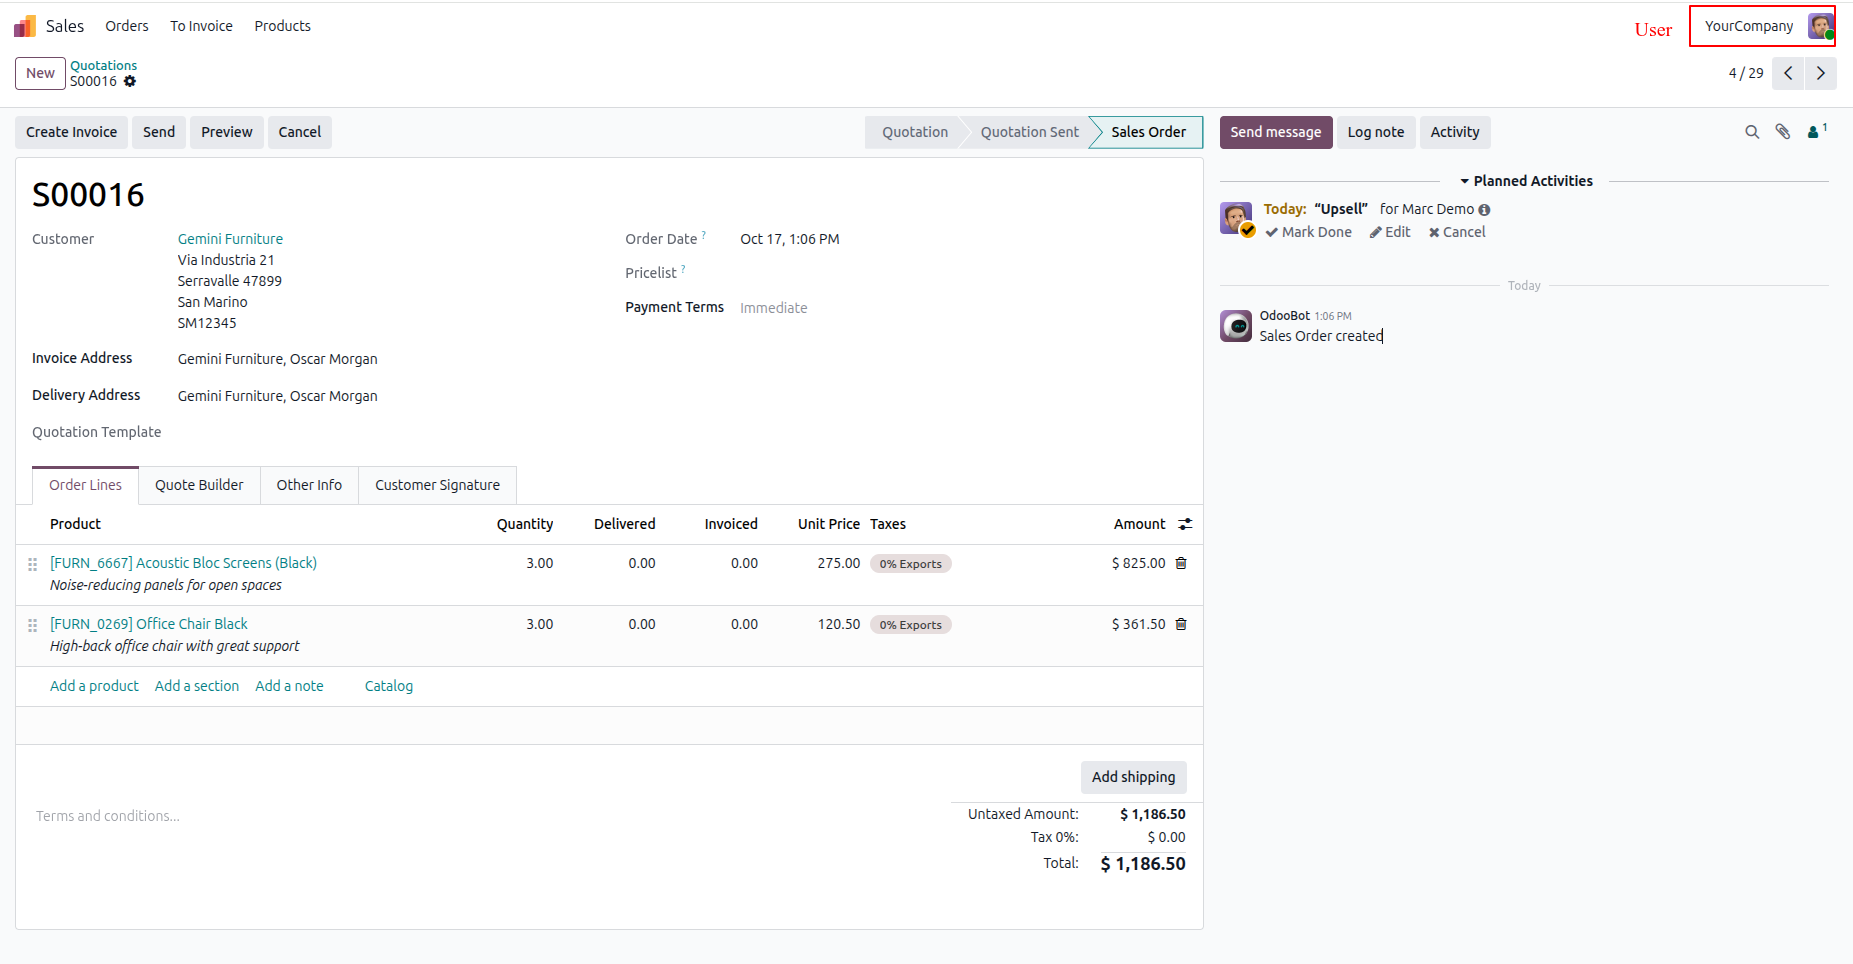Open the gear actions menu beside S00016
This screenshot has height=964, width=1853.
click(x=130, y=82)
